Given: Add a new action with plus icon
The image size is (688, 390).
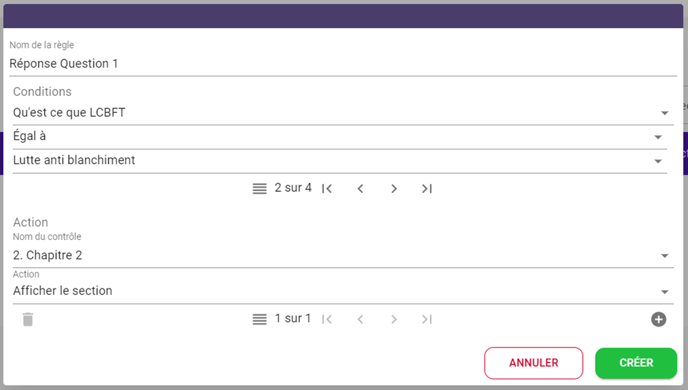Looking at the screenshot, I should pyautogui.click(x=658, y=319).
